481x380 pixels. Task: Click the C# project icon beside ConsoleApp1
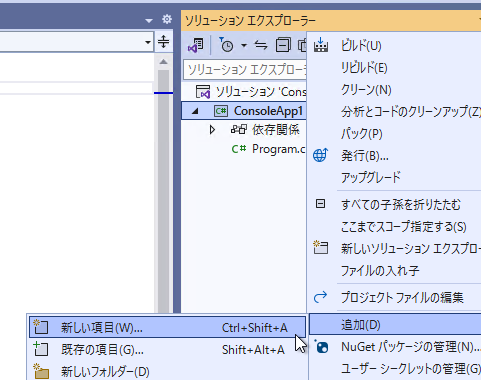pos(221,111)
